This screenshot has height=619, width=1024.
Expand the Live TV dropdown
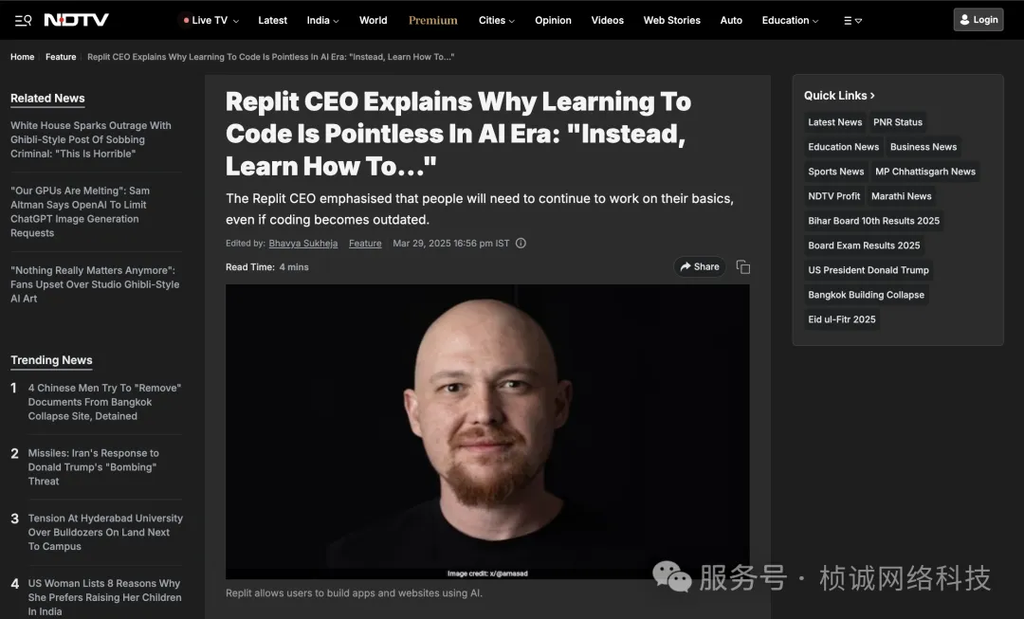(x=211, y=20)
